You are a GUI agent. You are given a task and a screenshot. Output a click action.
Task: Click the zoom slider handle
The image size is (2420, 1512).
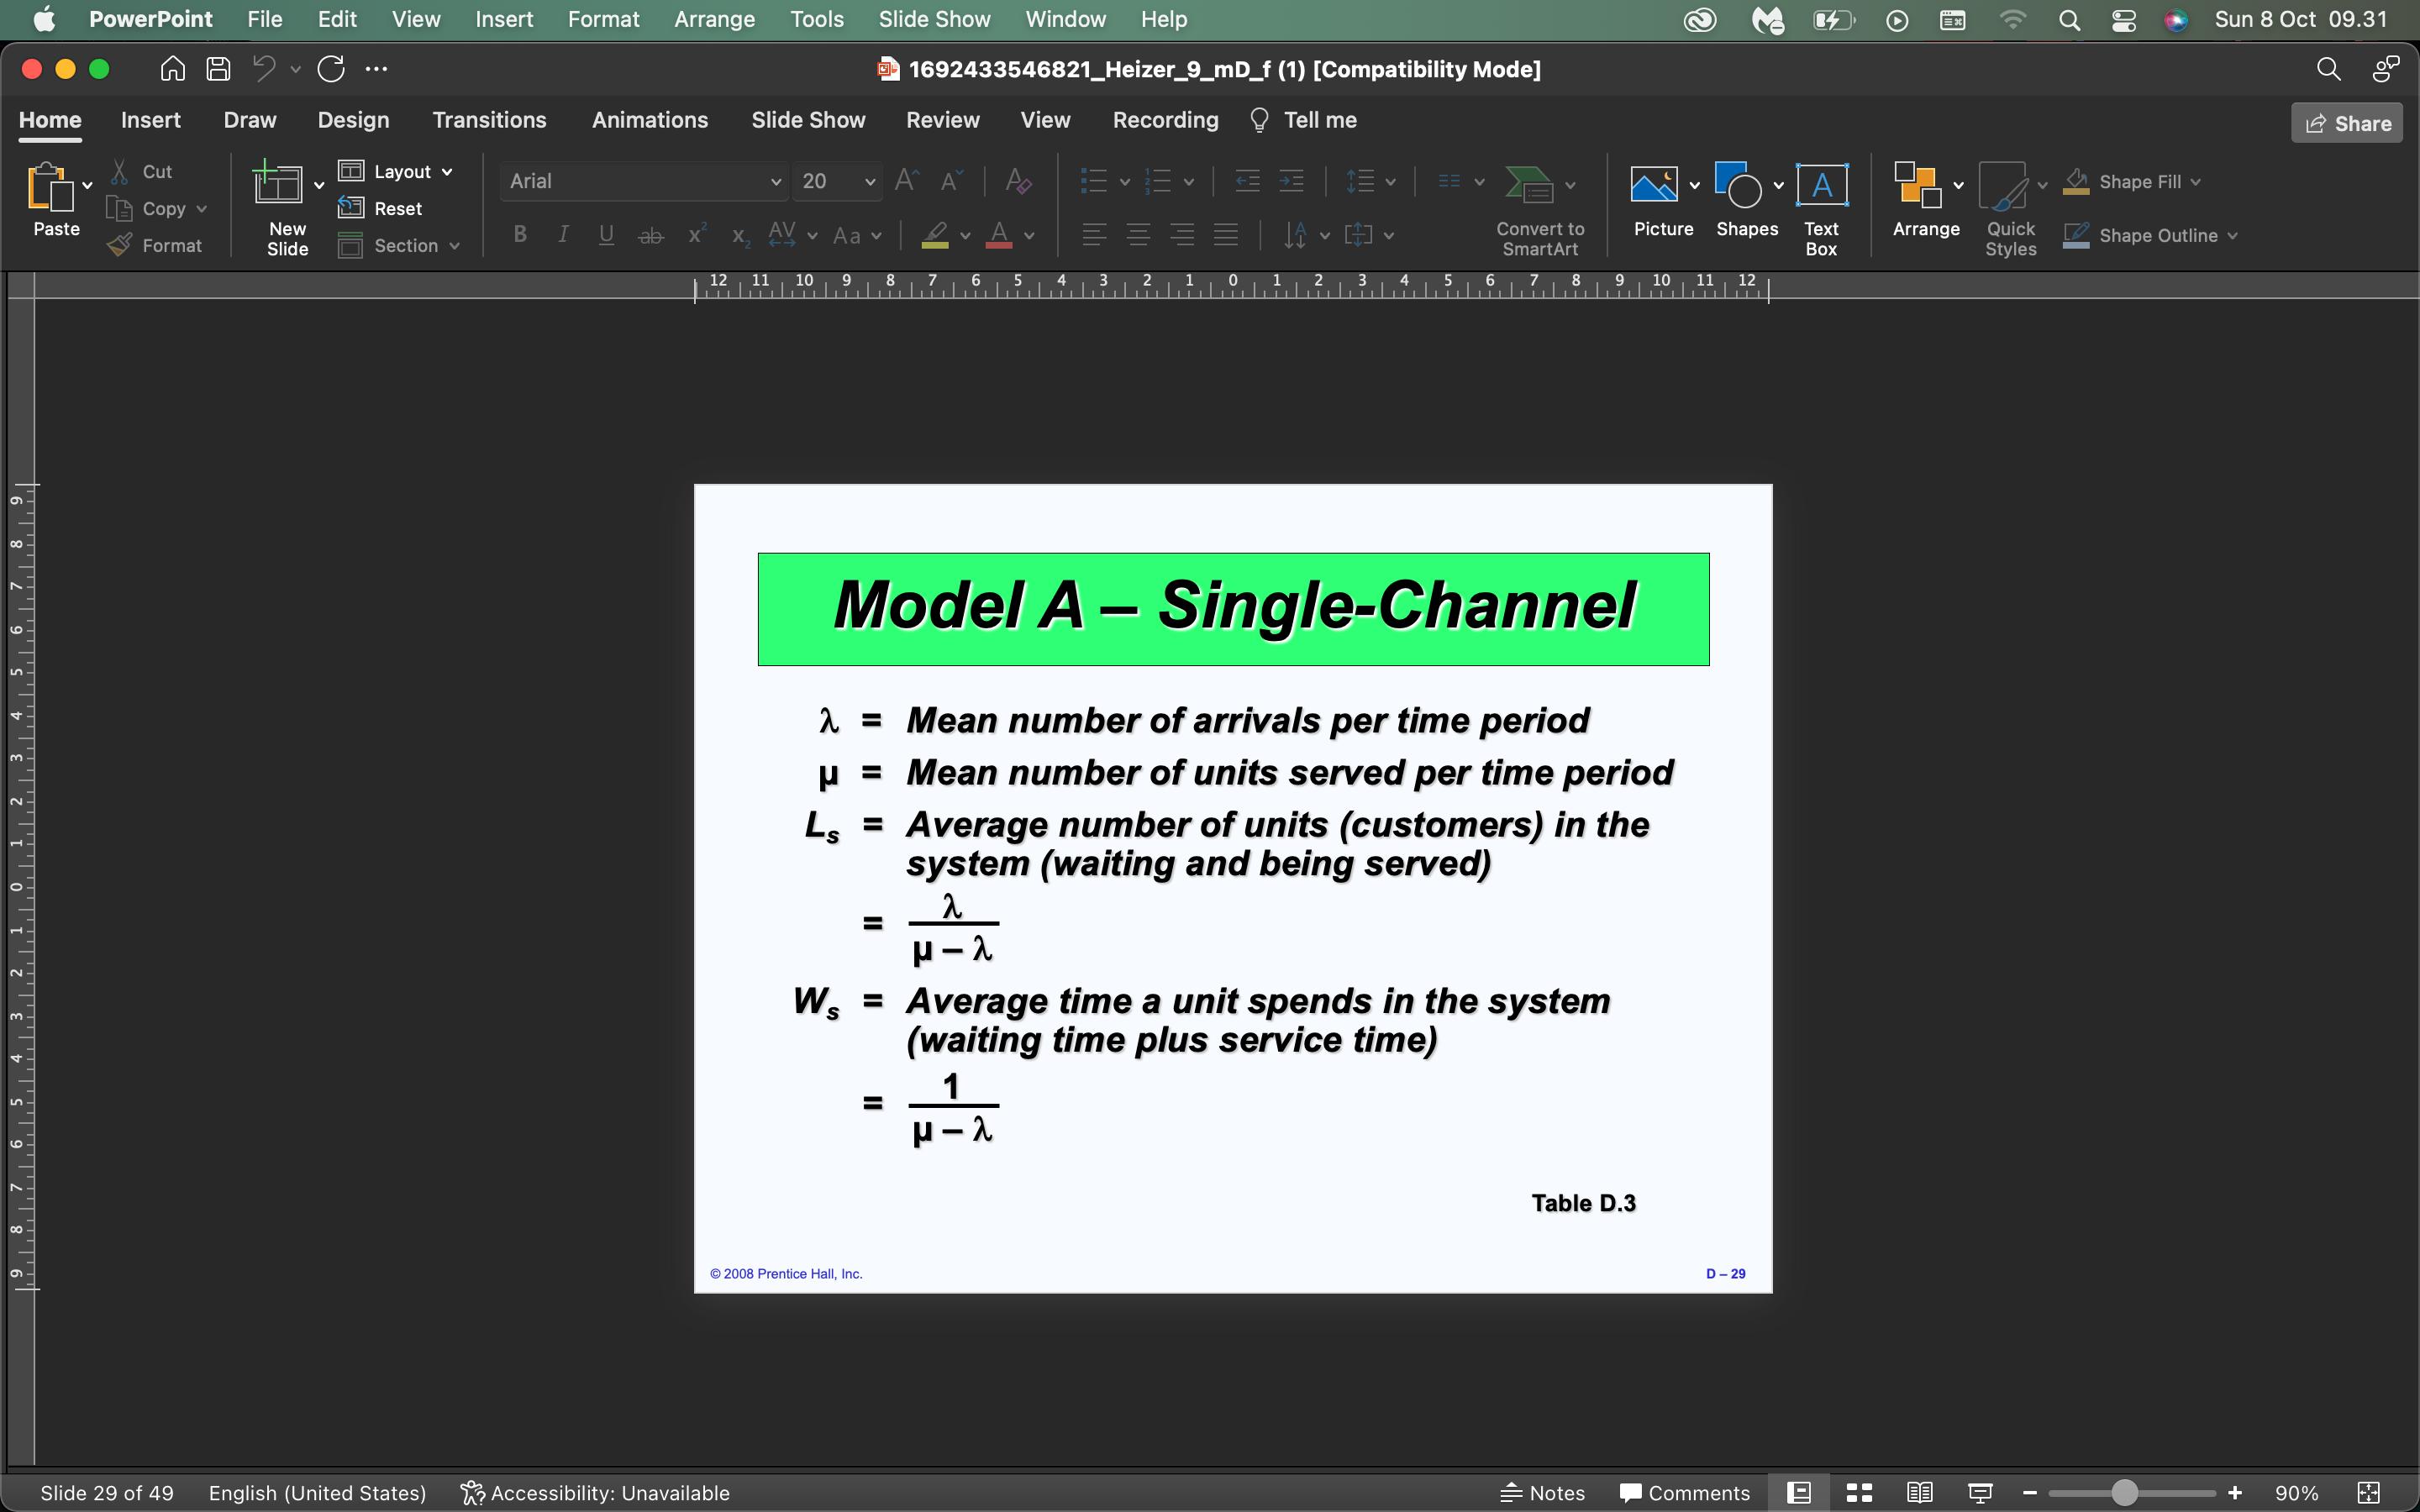pyautogui.click(x=2124, y=1493)
